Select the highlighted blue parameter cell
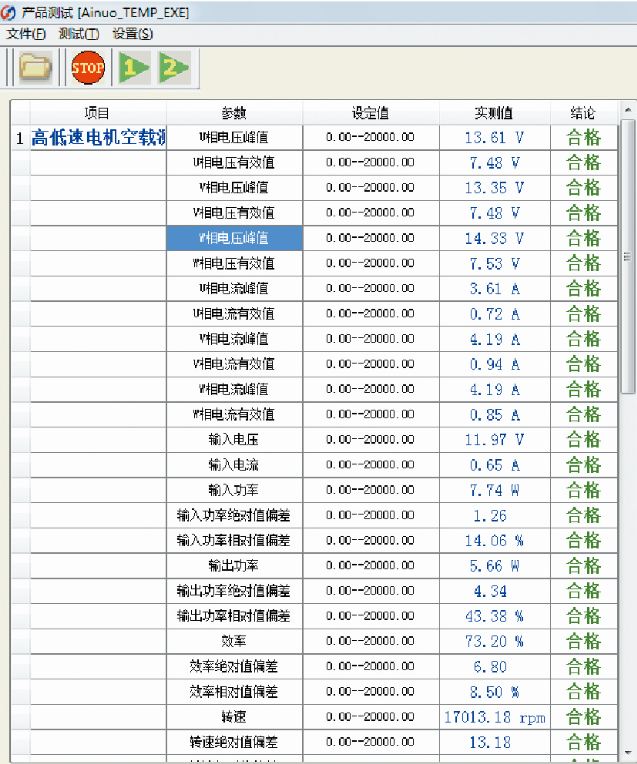The image size is (637, 764). [x=234, y=238]
